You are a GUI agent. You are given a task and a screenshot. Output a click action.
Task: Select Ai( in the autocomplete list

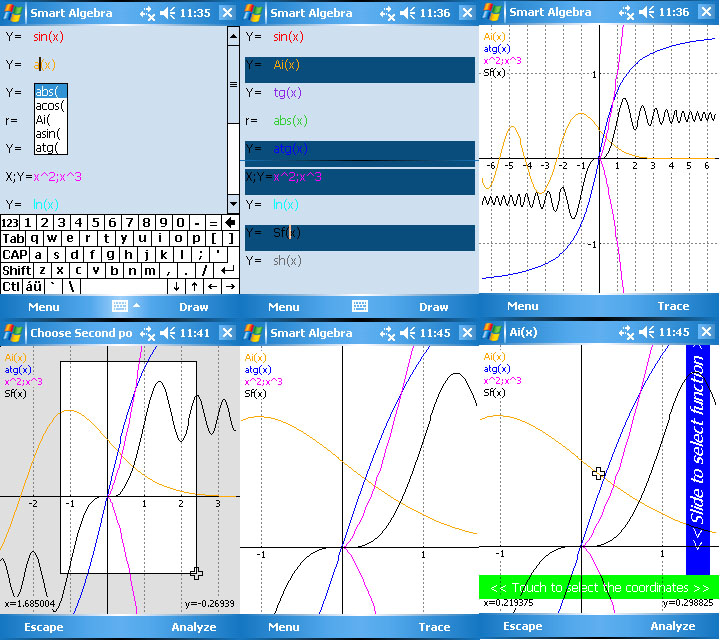coord(51,120)
